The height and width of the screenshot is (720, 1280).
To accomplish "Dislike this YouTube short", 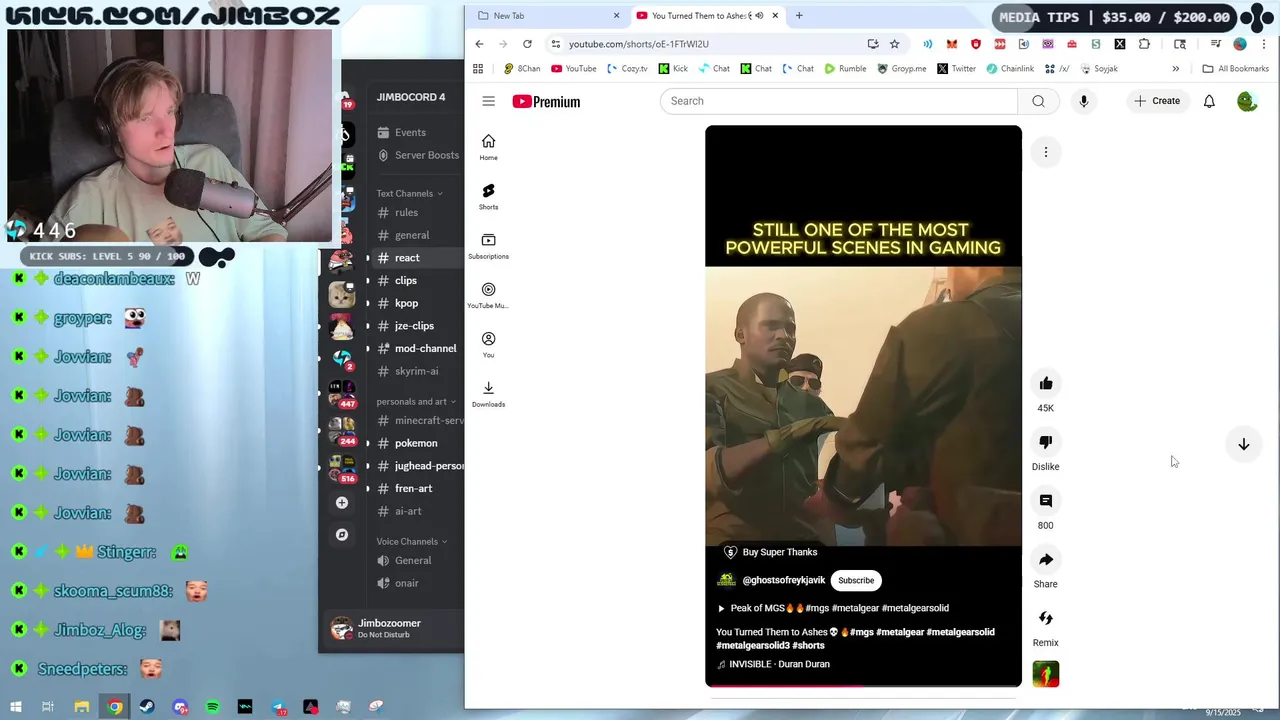I will click(1046, 442).
